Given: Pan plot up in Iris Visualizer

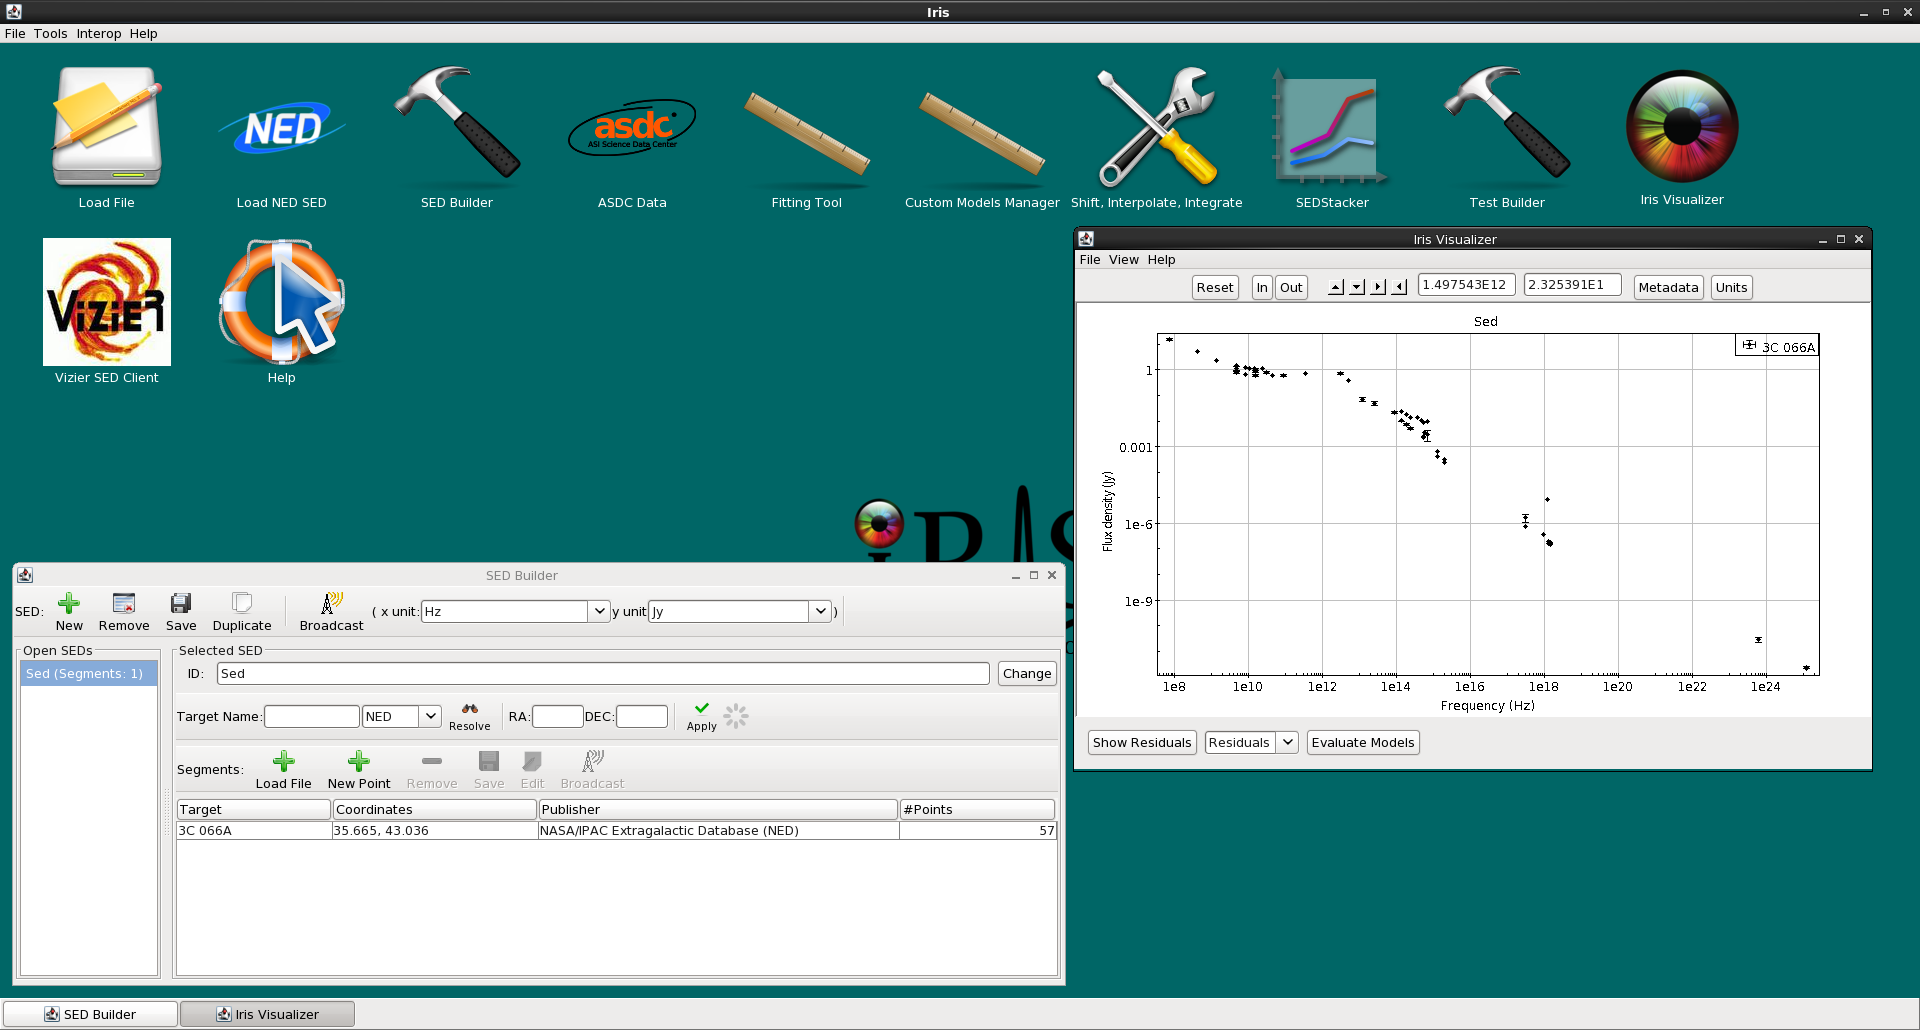Looking at the screenshot, I should (1336, 287).
